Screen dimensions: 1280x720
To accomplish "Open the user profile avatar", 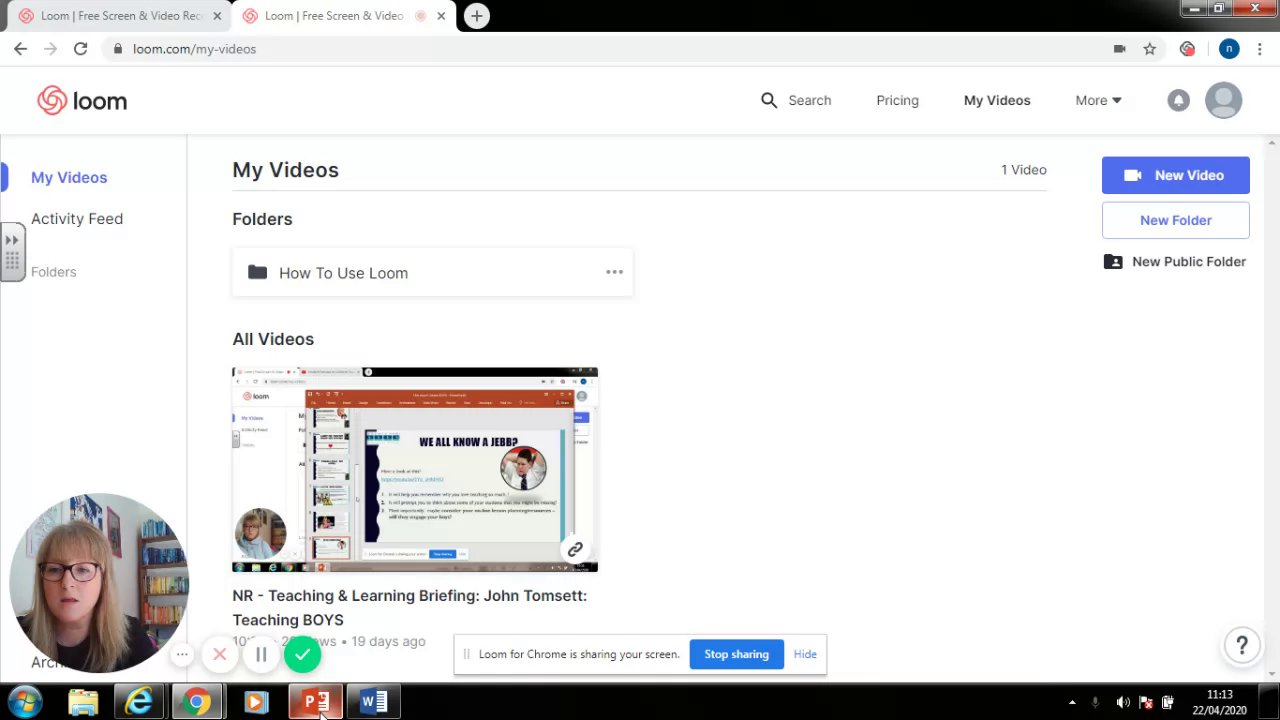I will tap(1223, 100).
